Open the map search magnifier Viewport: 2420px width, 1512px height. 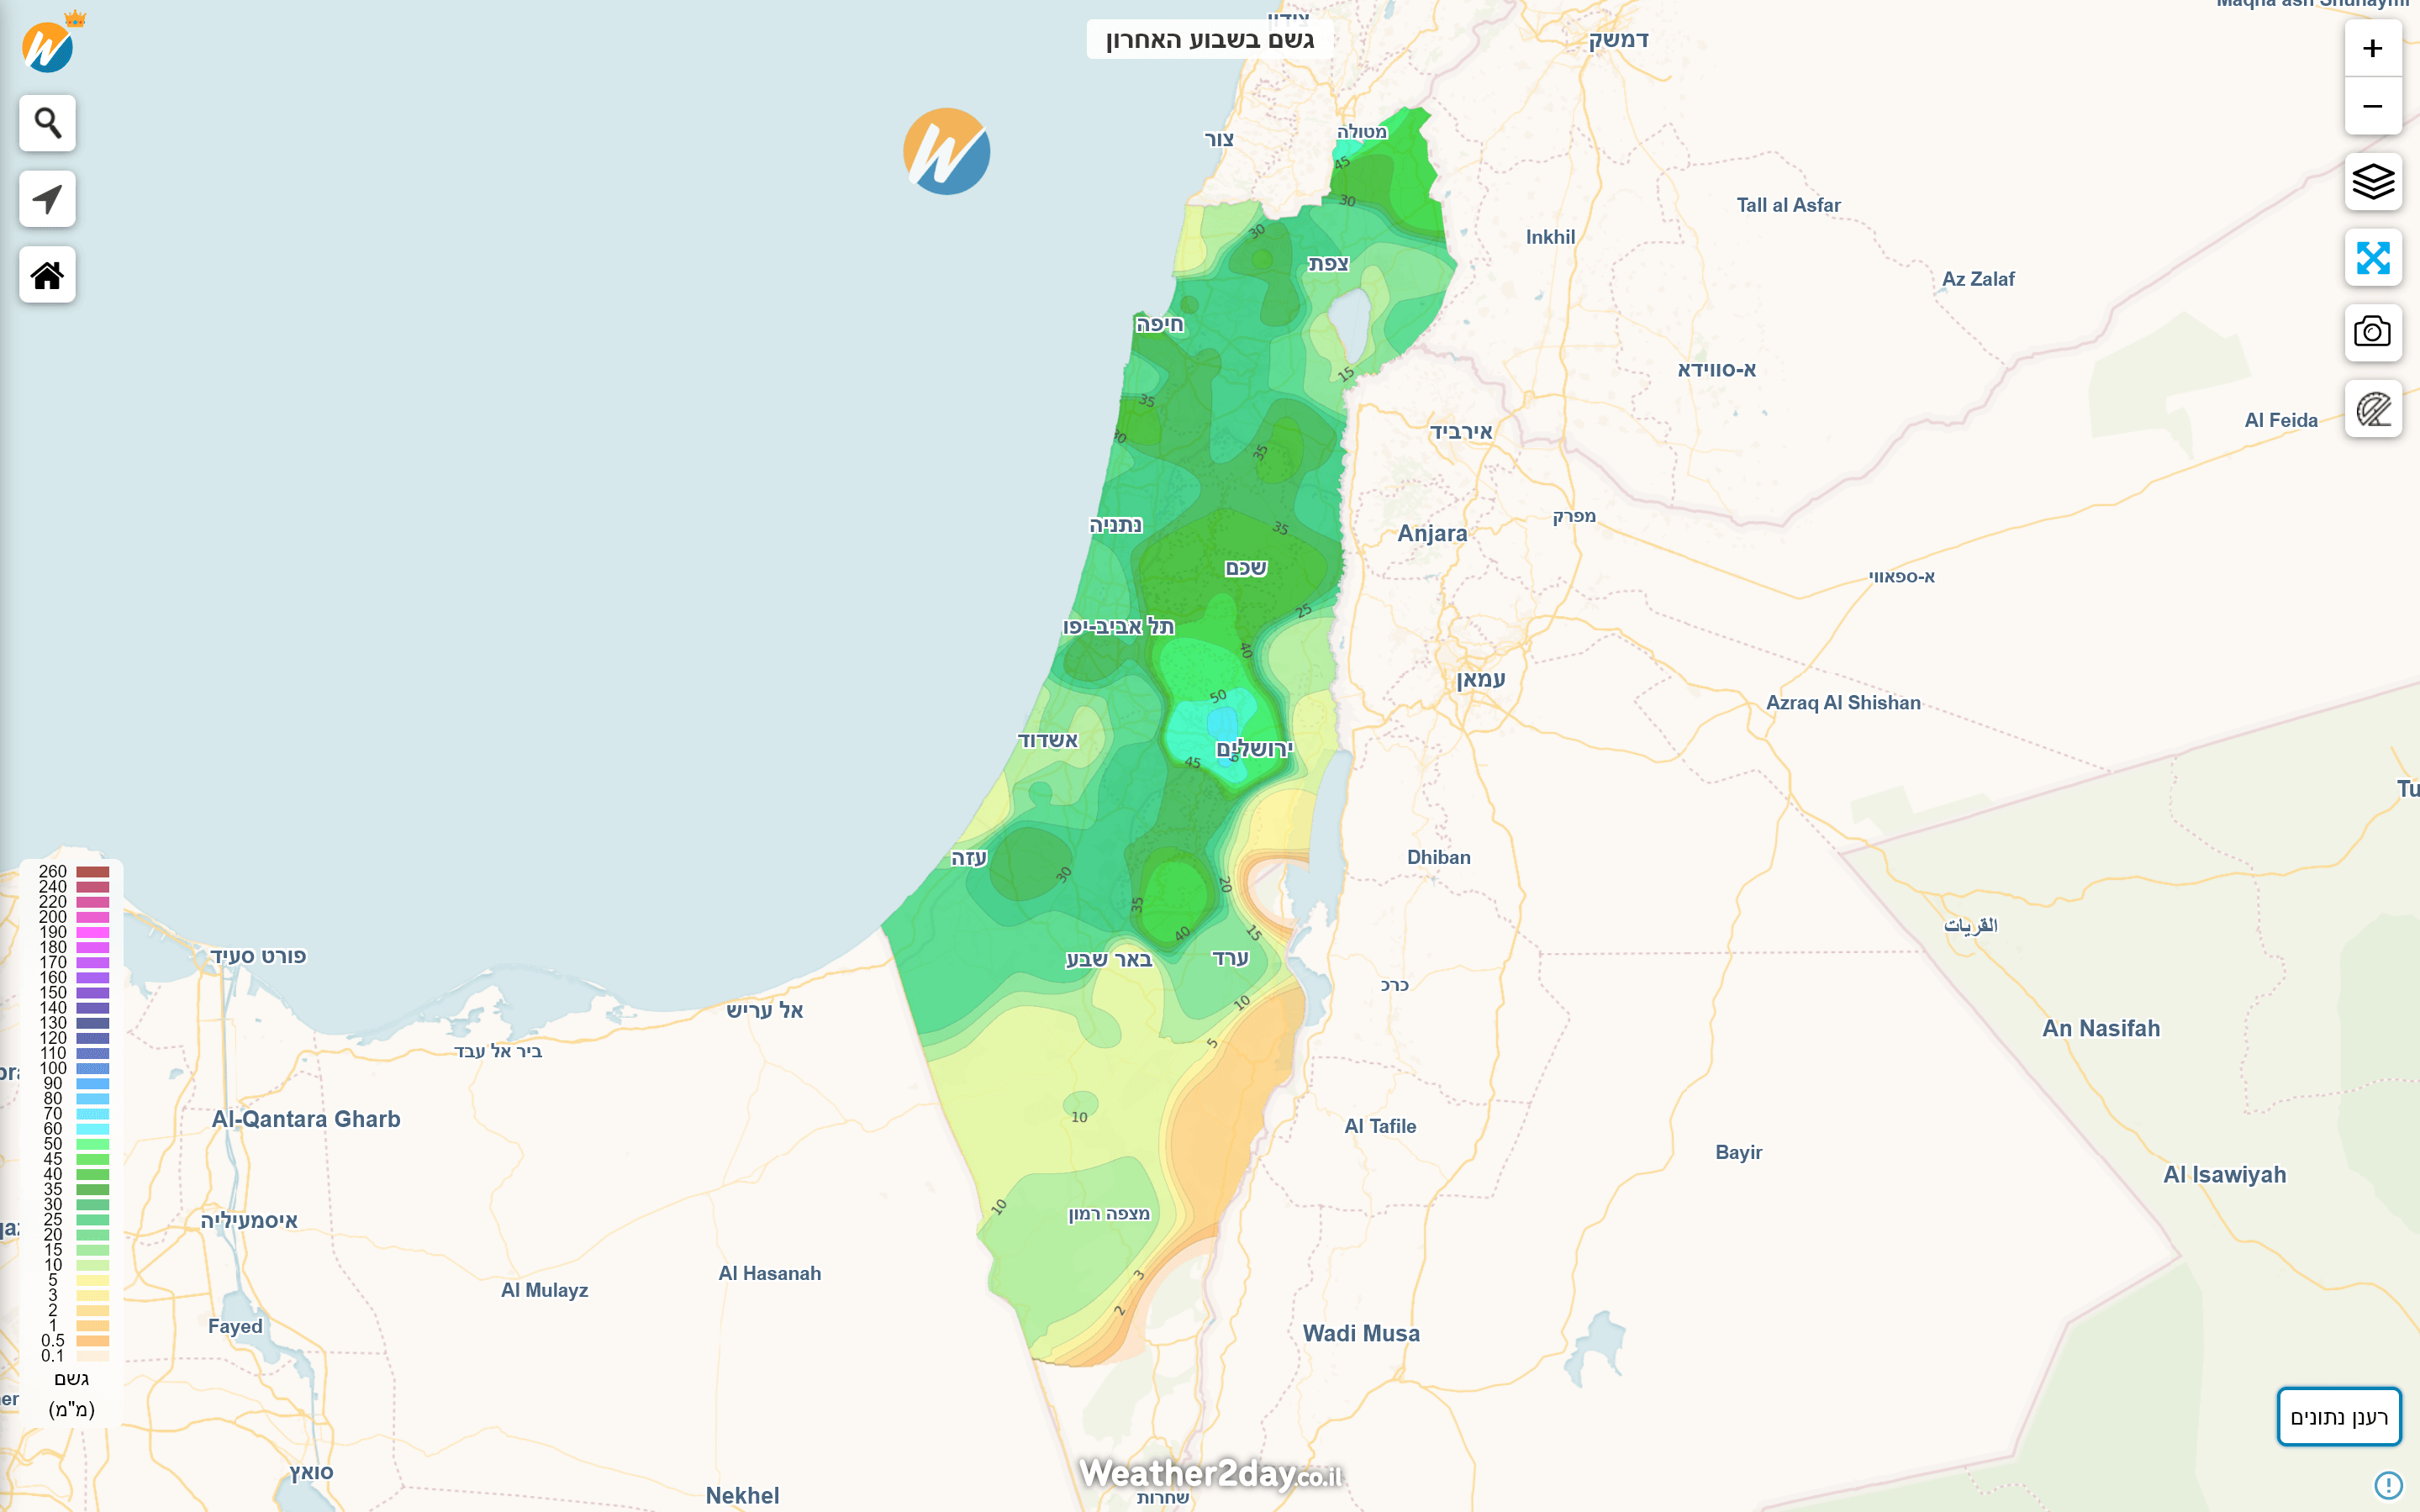click(x=47, y=123)
